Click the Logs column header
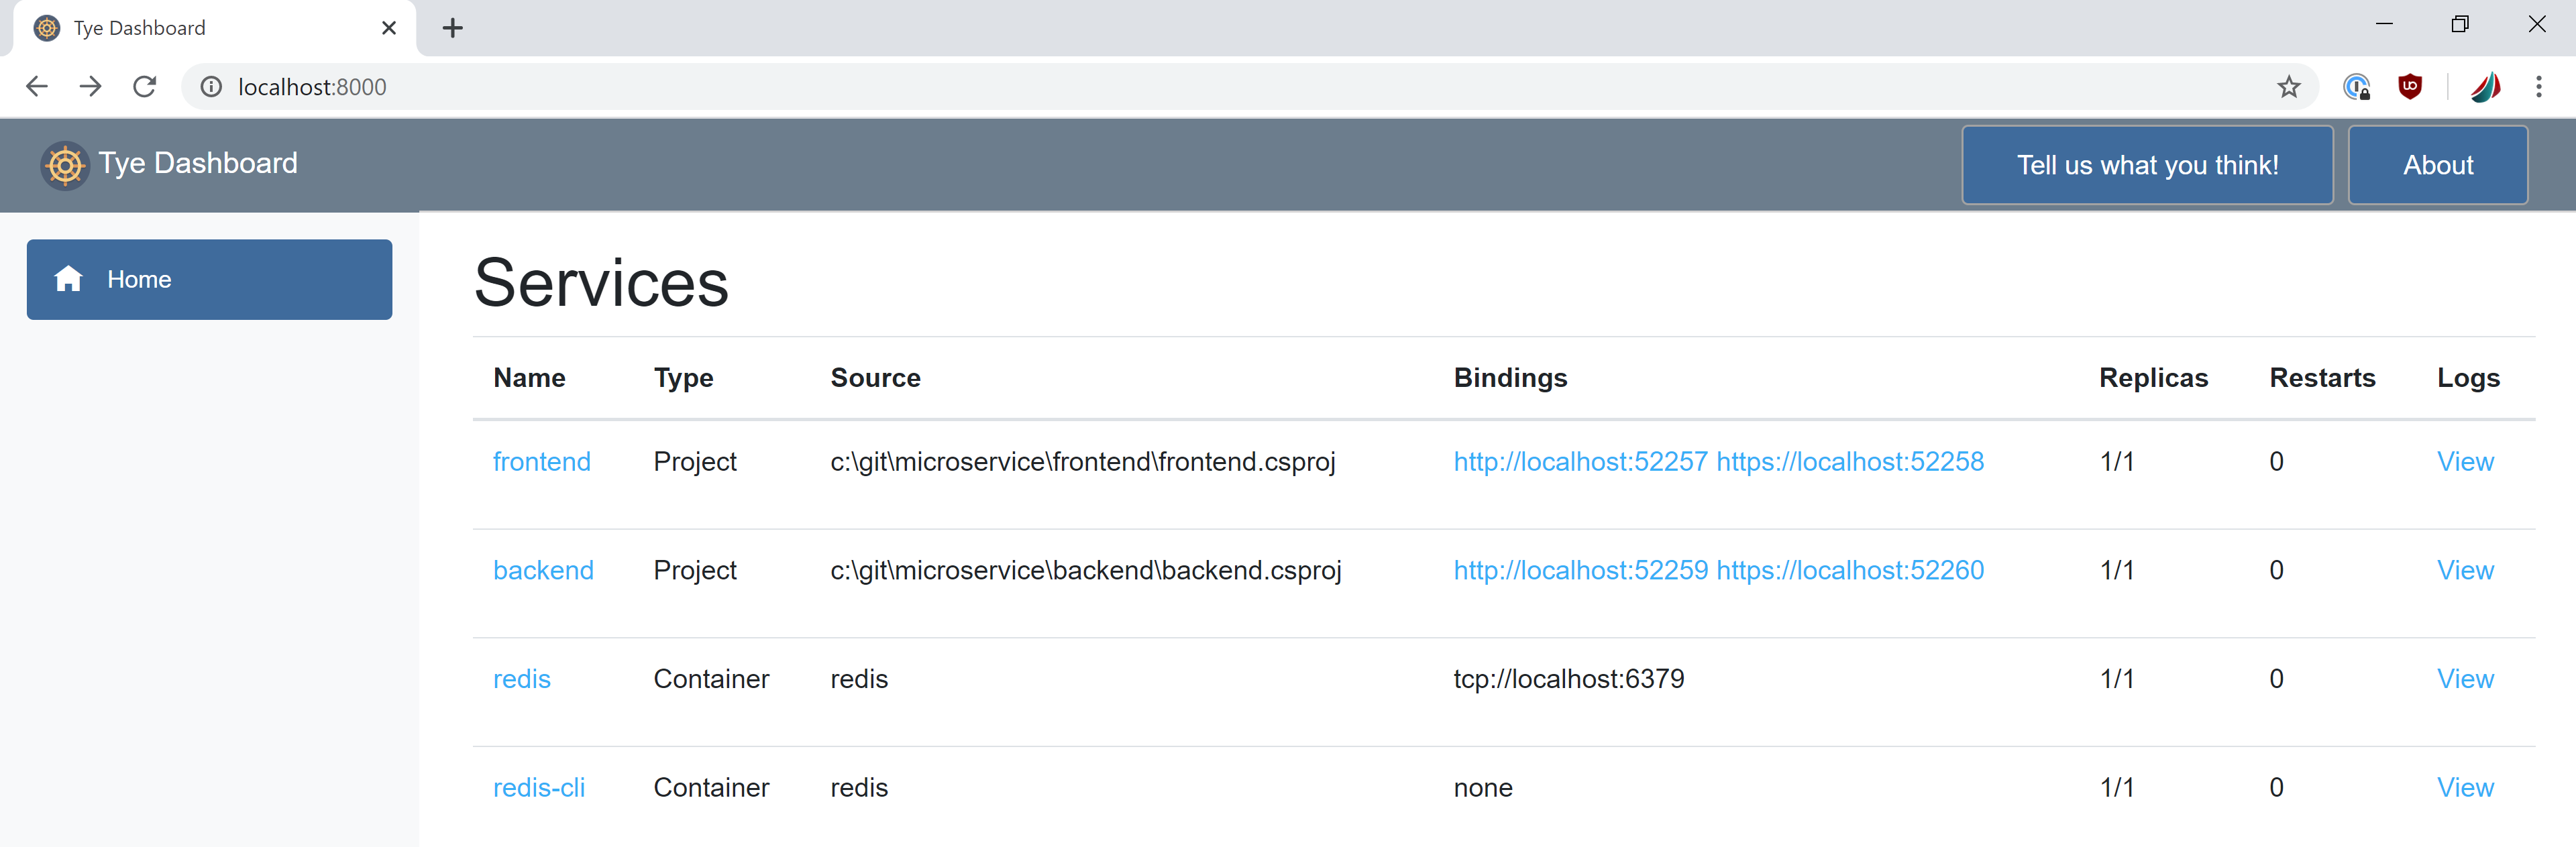 [2468, 378]
